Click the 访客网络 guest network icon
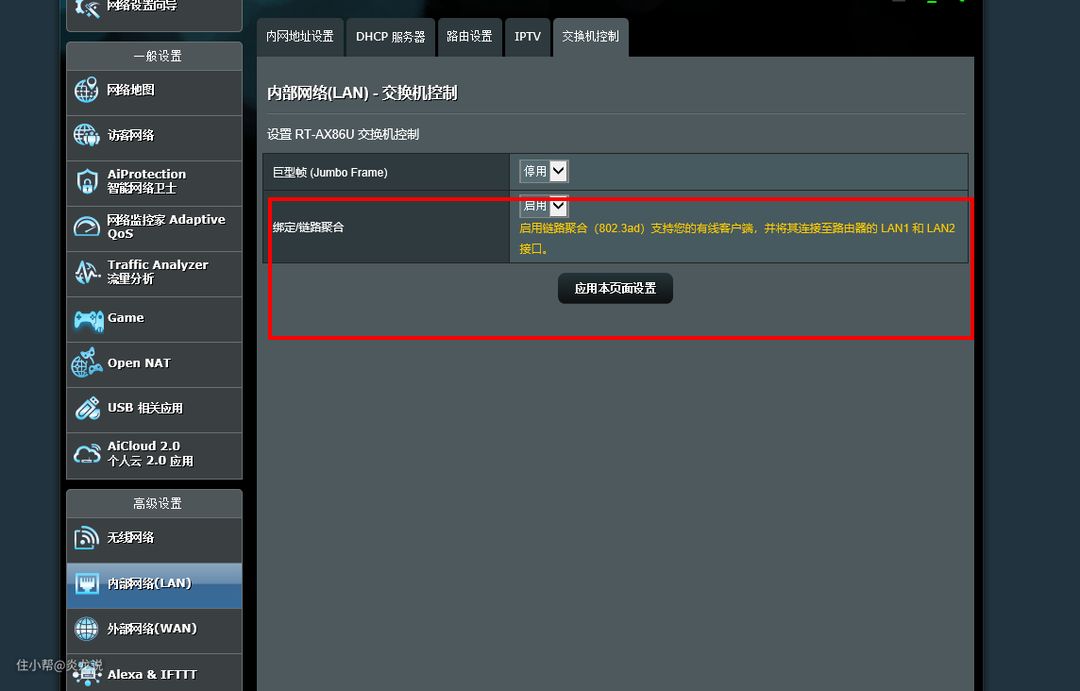This screenshot has height=691, width=1080. [86, 135]
